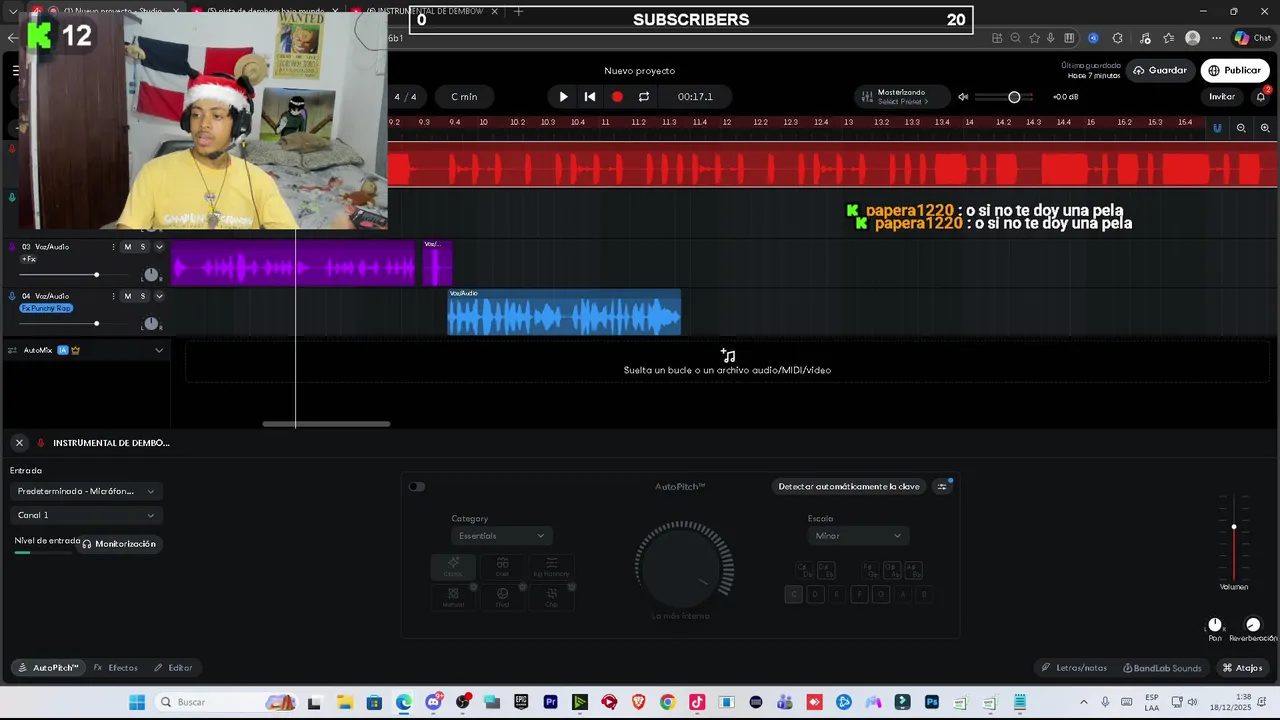Start recording with the red record button

(x=617, y=97)
